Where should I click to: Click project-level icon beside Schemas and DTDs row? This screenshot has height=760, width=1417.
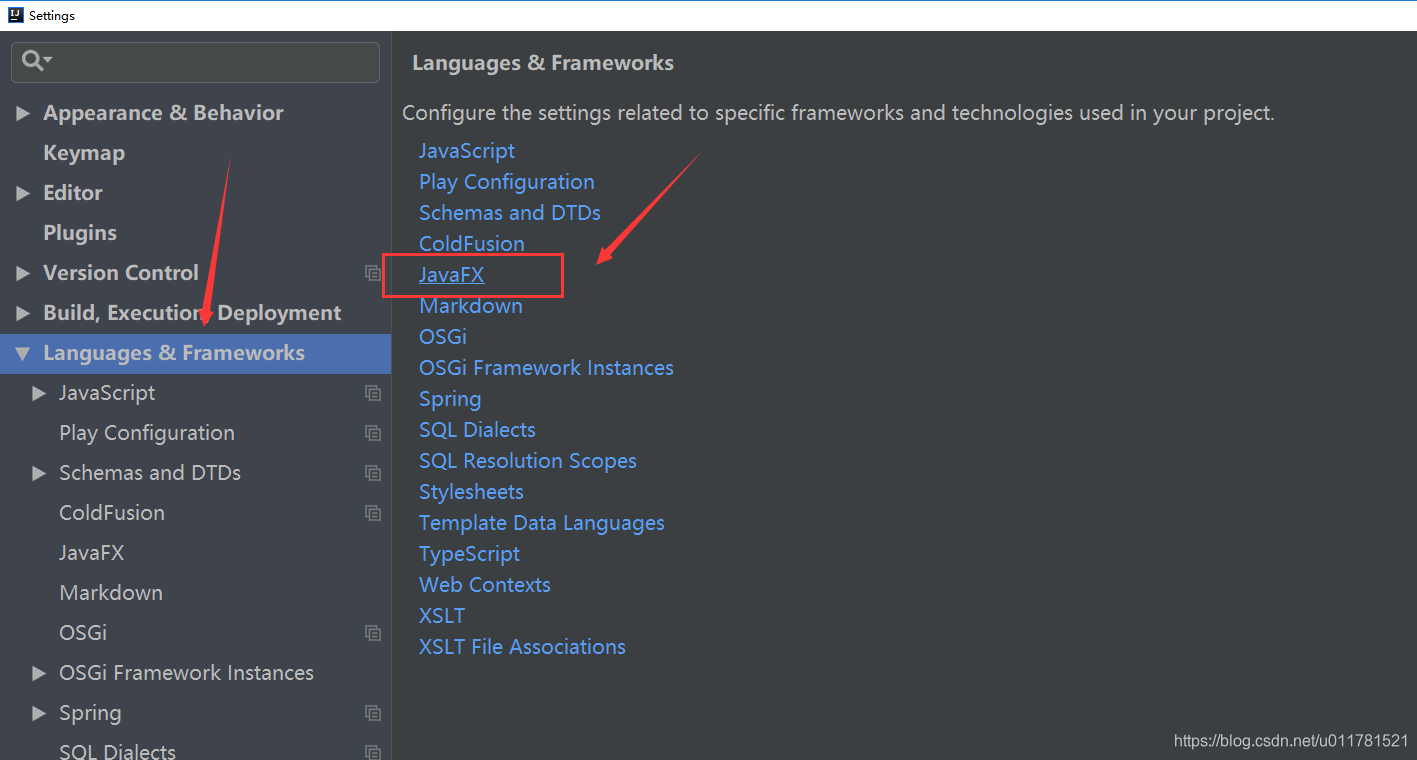pyautogui.click(x=373, y=473)
